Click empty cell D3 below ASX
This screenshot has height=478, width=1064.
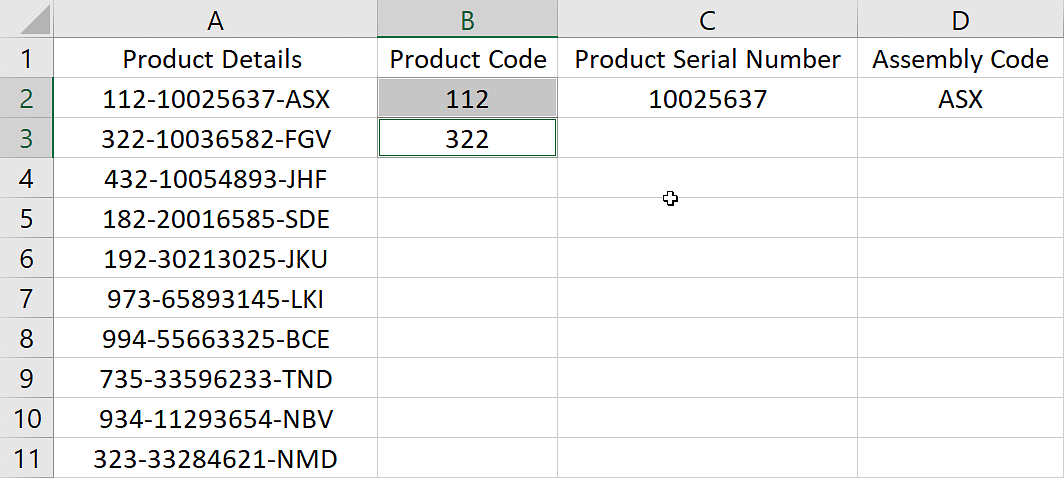(960, 139)
